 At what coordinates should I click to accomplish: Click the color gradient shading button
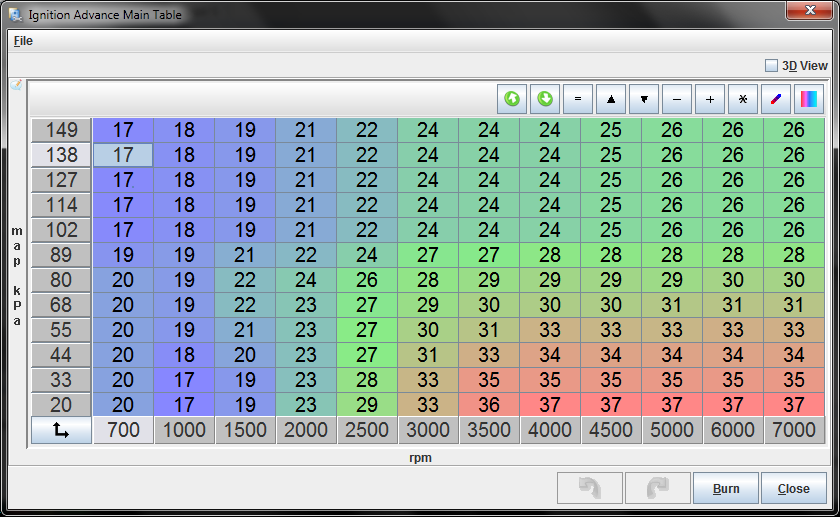[x=809, y=99]
